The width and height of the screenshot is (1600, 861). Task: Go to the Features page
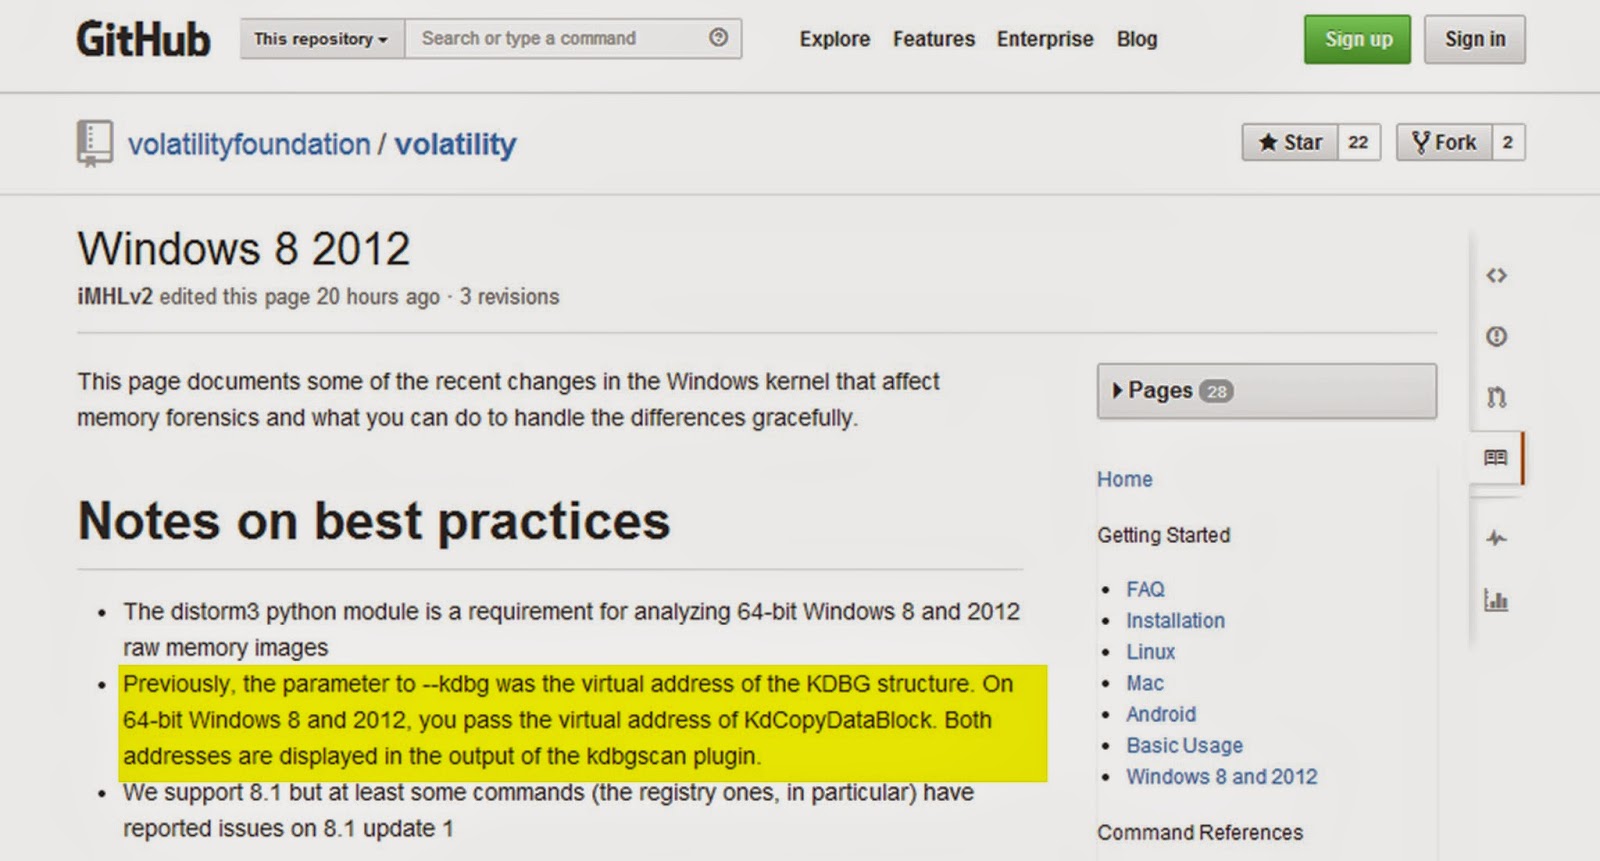tap(933, 39)
